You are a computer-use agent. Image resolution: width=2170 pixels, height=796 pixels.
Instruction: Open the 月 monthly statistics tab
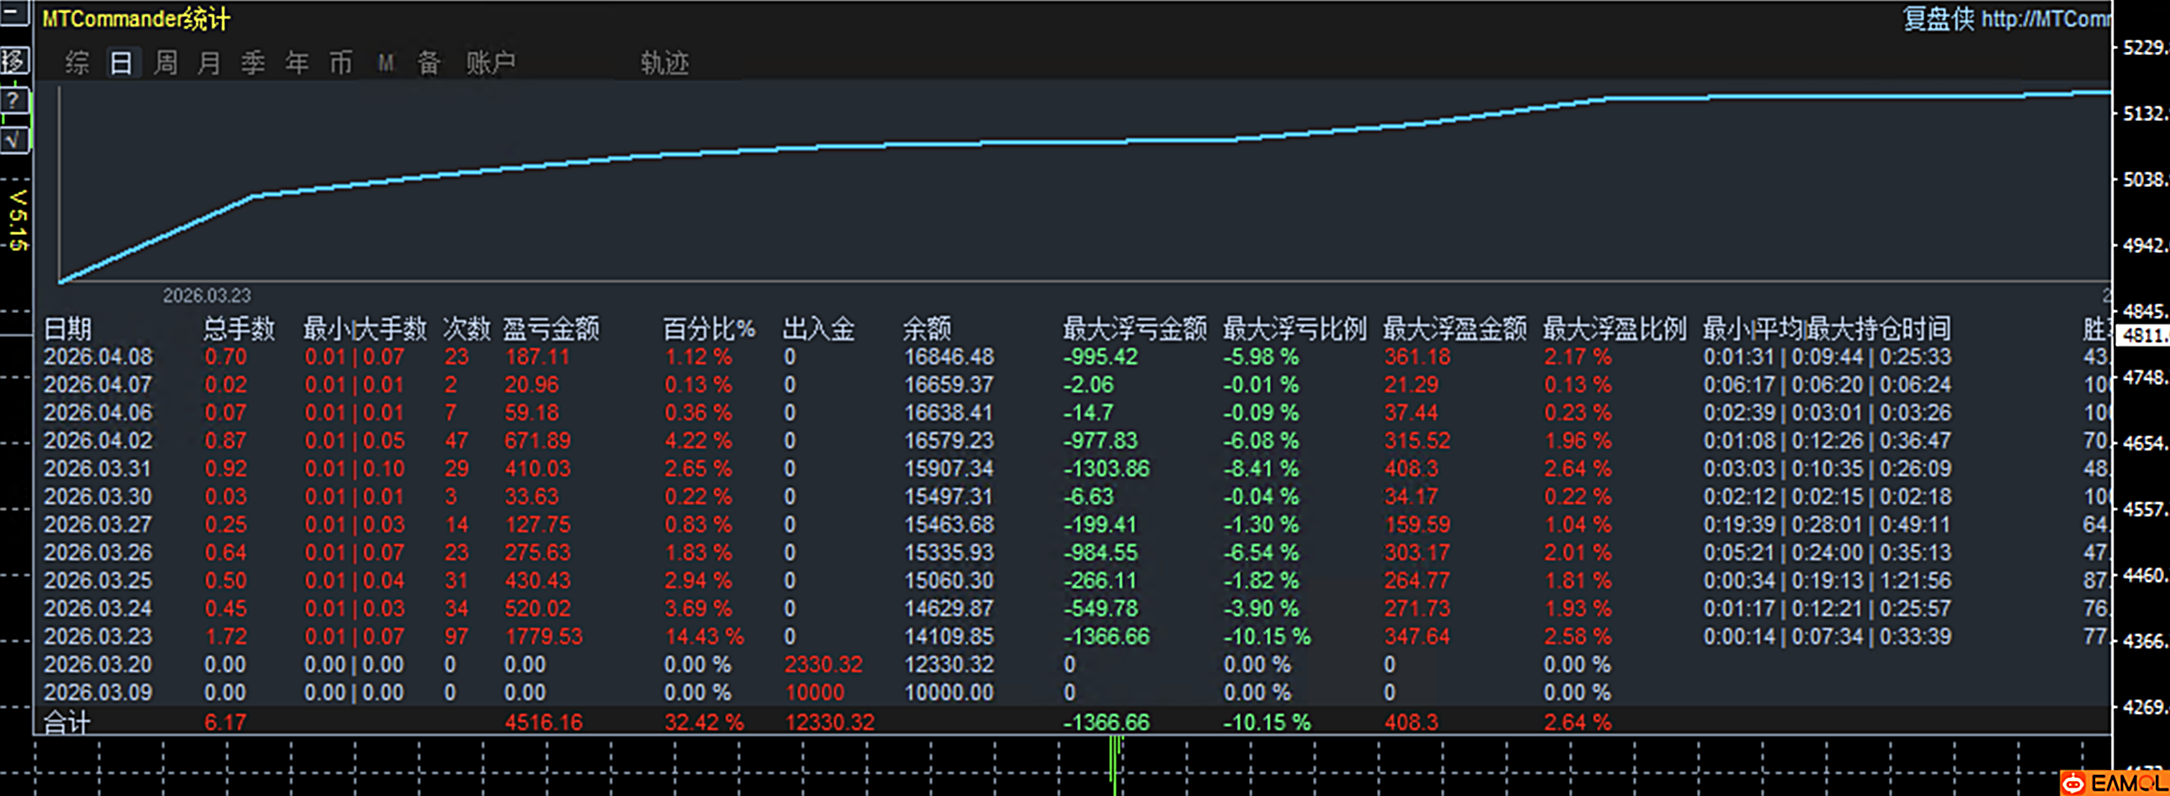click(209, 63)
